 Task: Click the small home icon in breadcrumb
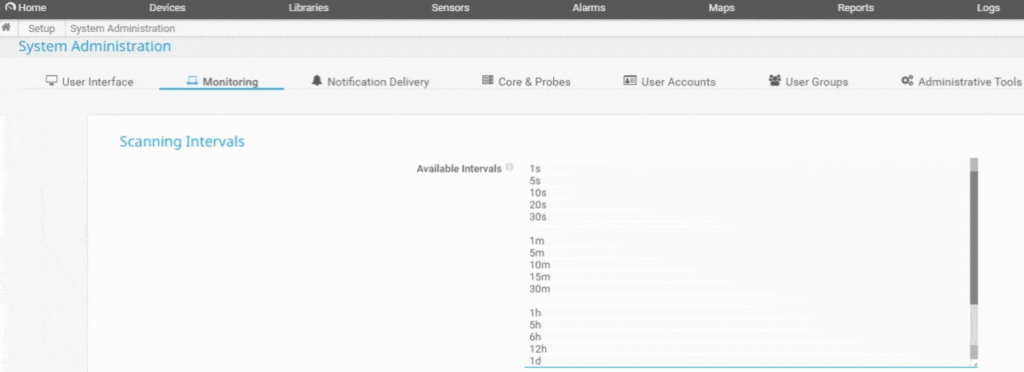coord(7,28)
